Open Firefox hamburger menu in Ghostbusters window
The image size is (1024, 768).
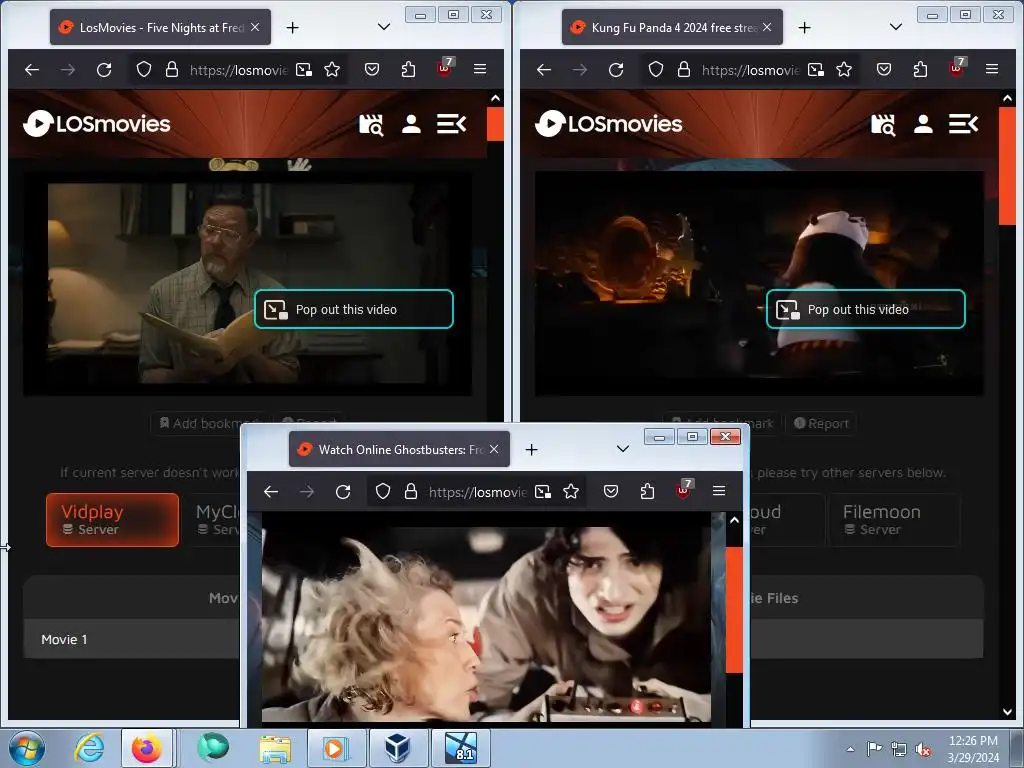719,491
